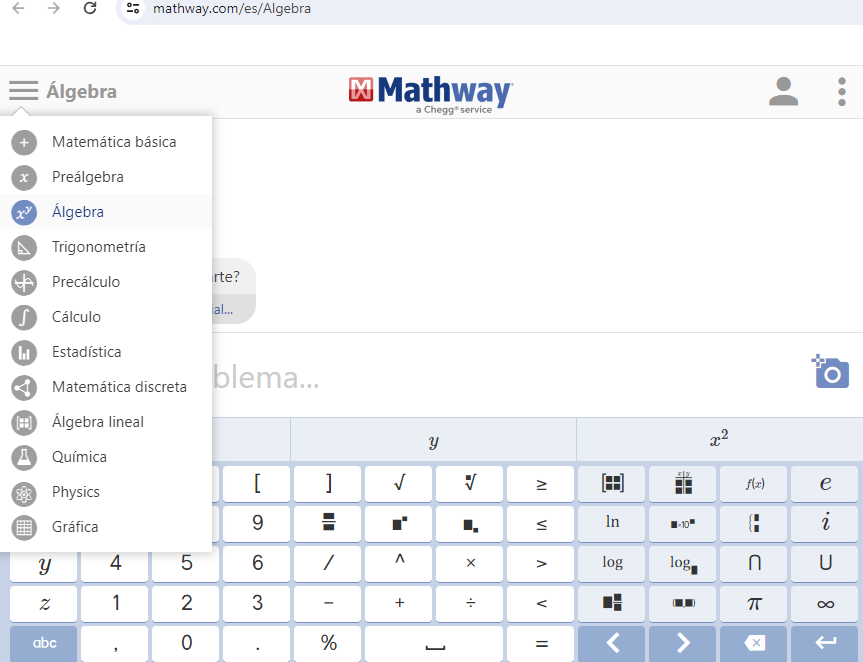Select Química from the subject list
This screenshot has height=662, width=863.
pyautogui.click(x=106, y=457)
